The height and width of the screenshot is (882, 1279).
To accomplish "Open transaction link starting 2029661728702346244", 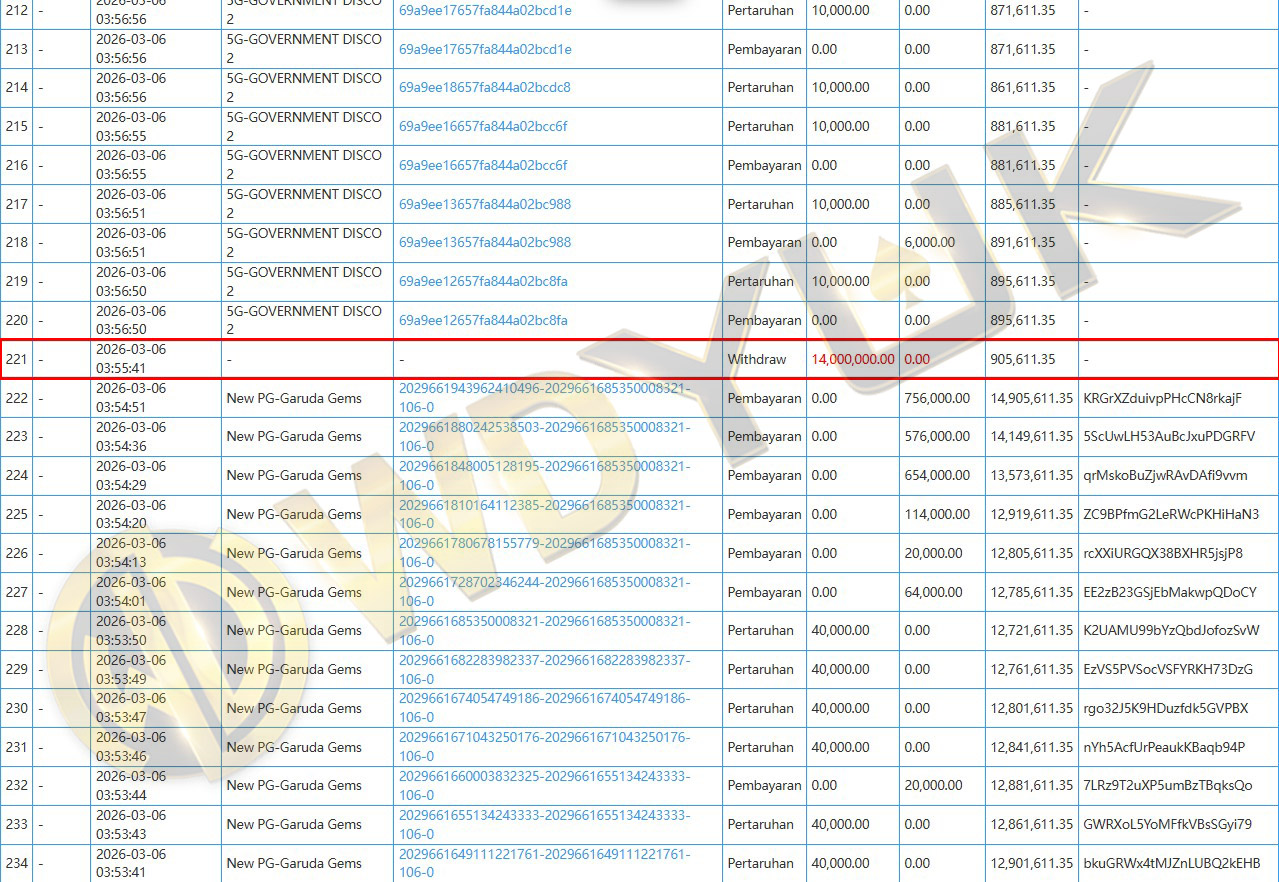I will [x=544, y=582].
